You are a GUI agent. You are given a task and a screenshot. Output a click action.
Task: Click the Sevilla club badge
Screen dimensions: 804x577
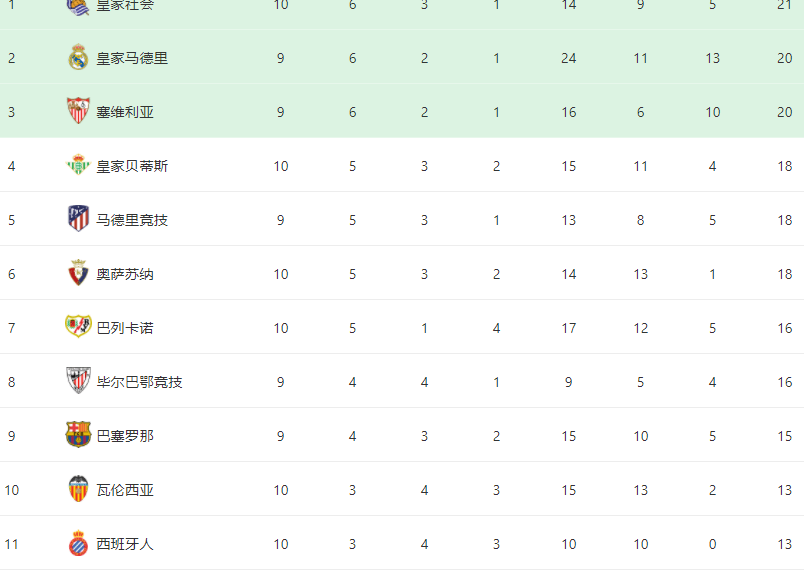click(x=78, y=111)
